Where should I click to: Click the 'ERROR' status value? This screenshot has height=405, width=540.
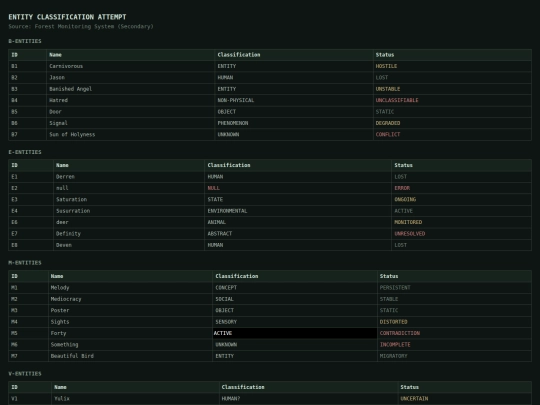402,188
